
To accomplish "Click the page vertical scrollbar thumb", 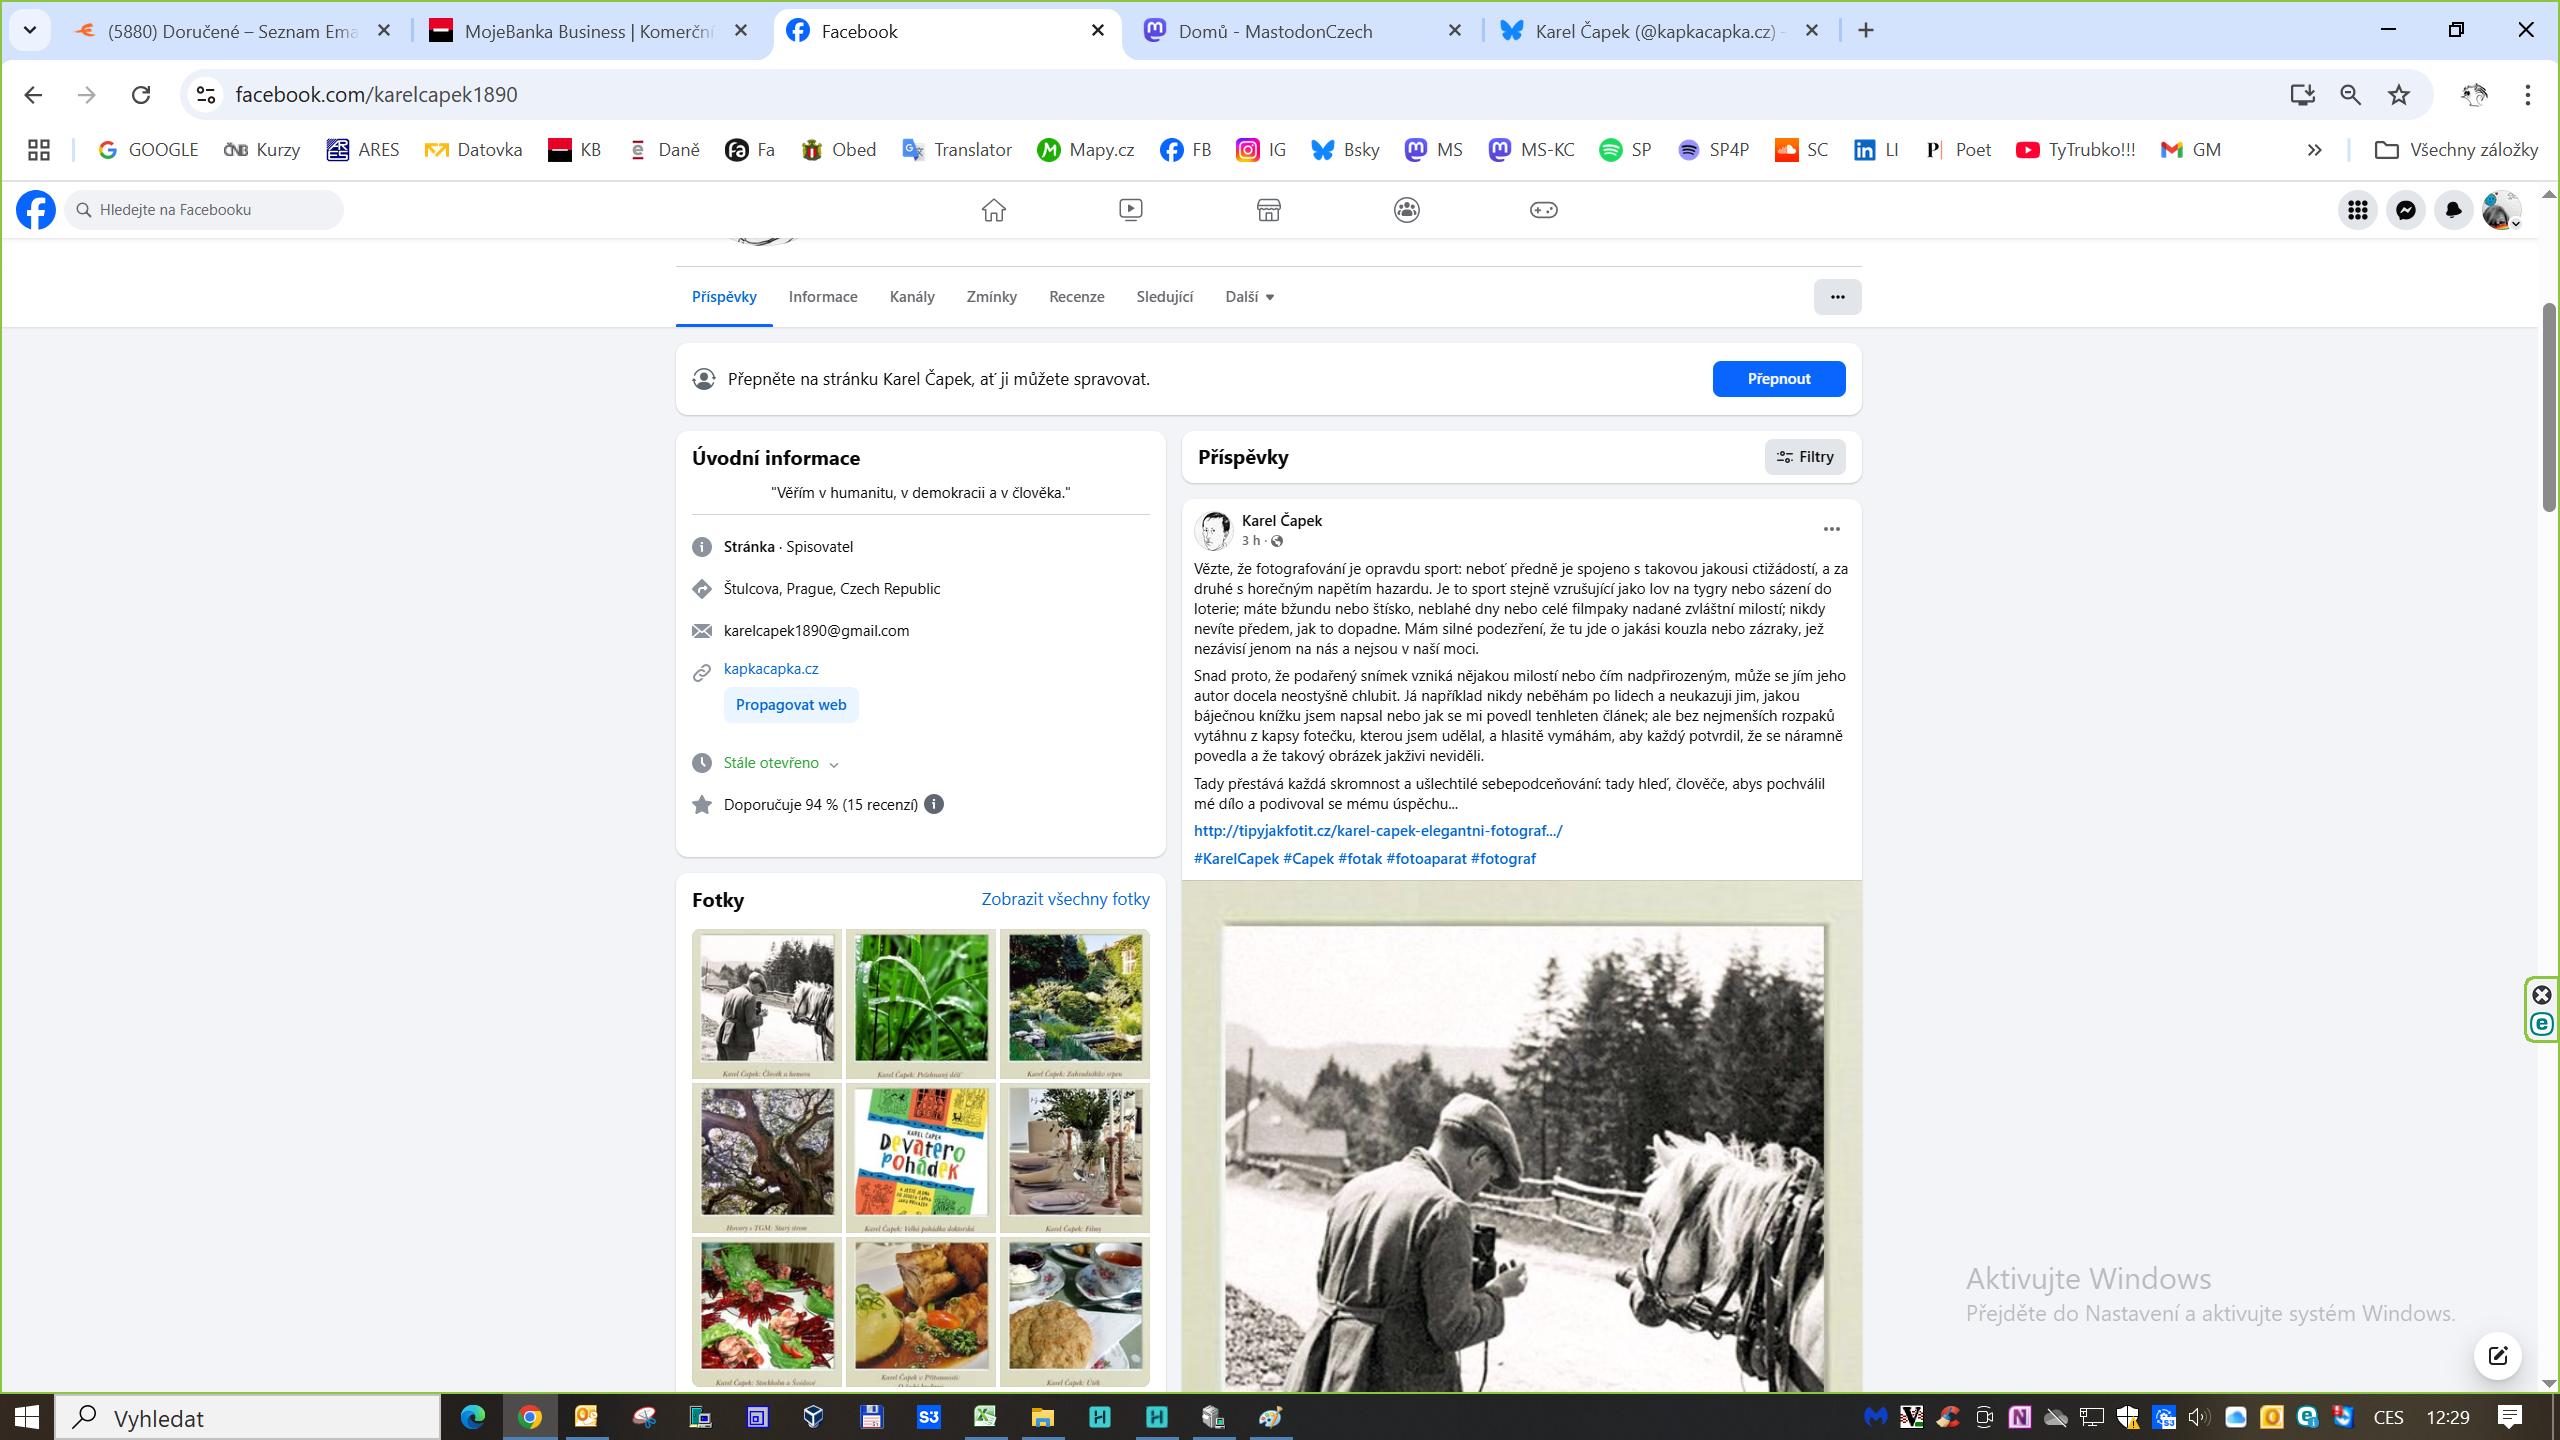I will pyautogui.click(x=2549, y=405).
